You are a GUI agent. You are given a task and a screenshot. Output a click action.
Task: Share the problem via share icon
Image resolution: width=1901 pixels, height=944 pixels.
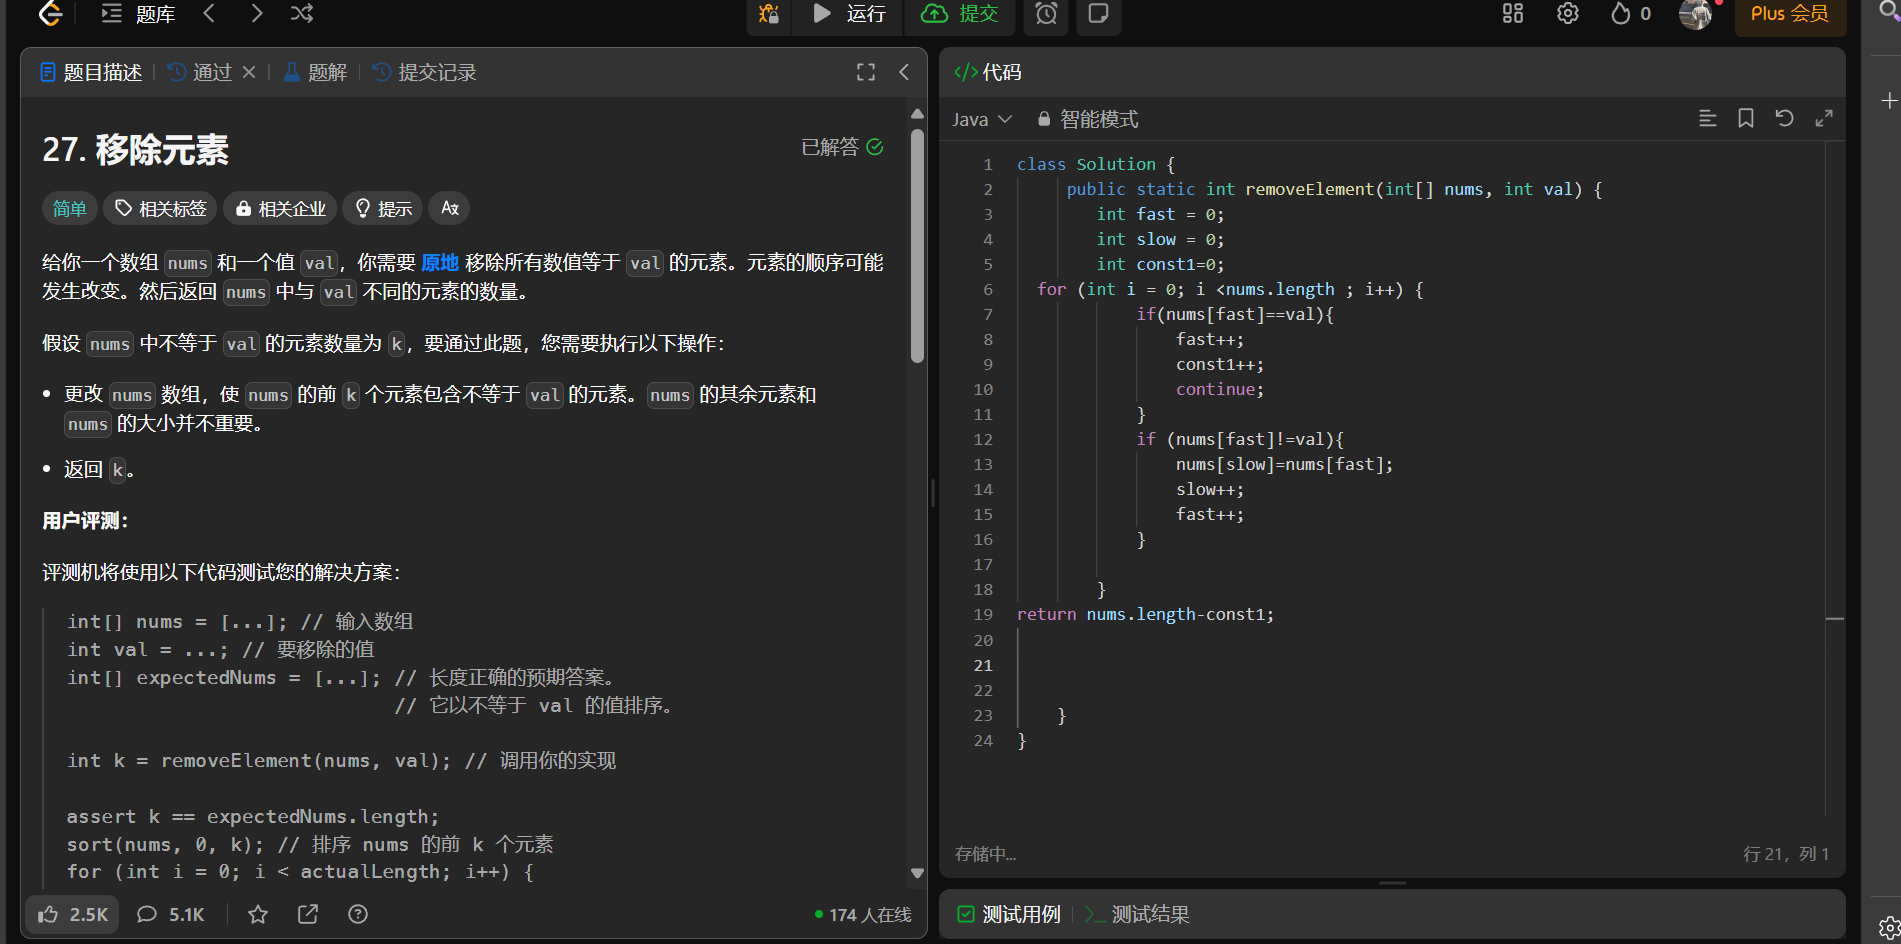point(308,914)
